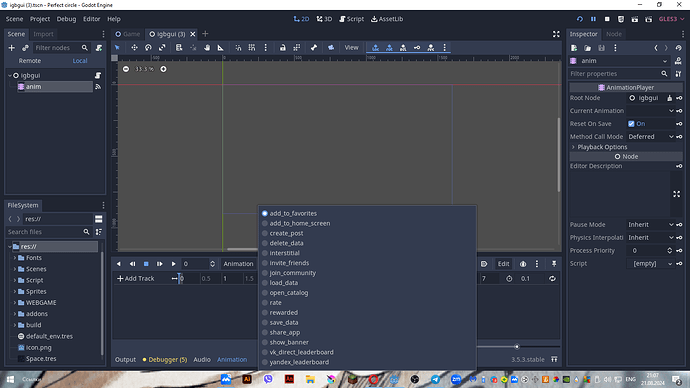690x388 pixels.
Task: Select show_banner radio option
Action: pos(285,342)
